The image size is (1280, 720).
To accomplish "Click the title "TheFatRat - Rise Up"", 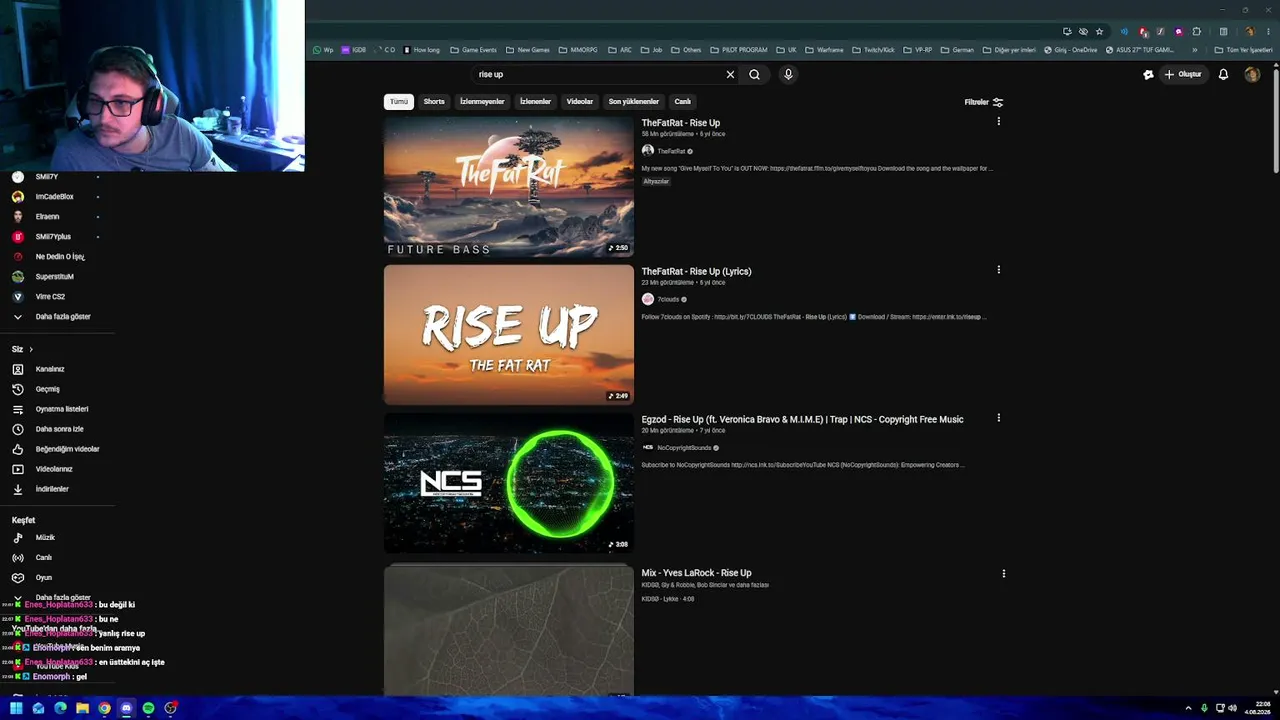I will tap(681, 123).
